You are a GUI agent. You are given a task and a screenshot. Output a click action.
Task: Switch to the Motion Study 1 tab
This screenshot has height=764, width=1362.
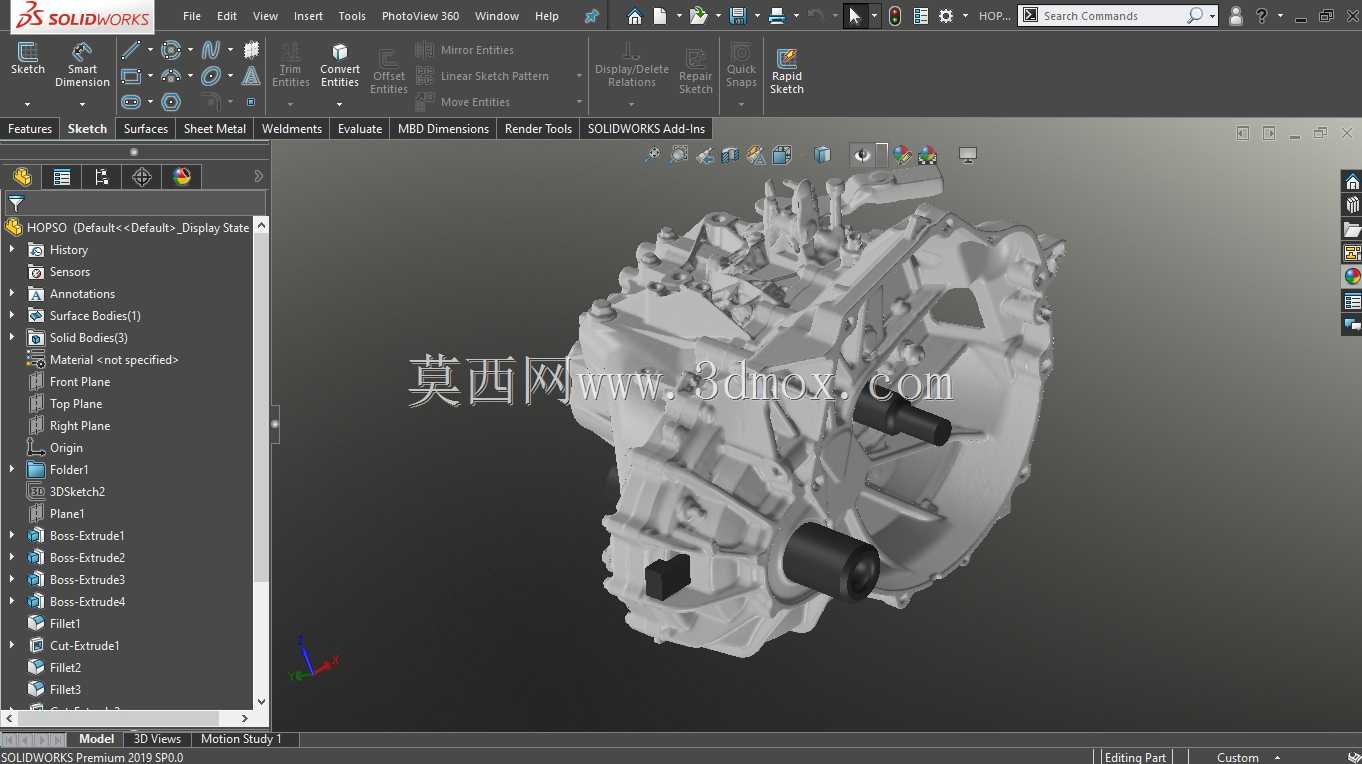pos(241,739)
